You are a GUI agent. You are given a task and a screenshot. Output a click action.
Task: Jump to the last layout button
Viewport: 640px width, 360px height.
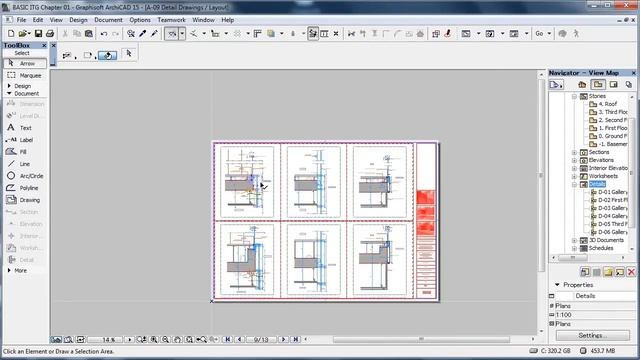pos(296,339)
